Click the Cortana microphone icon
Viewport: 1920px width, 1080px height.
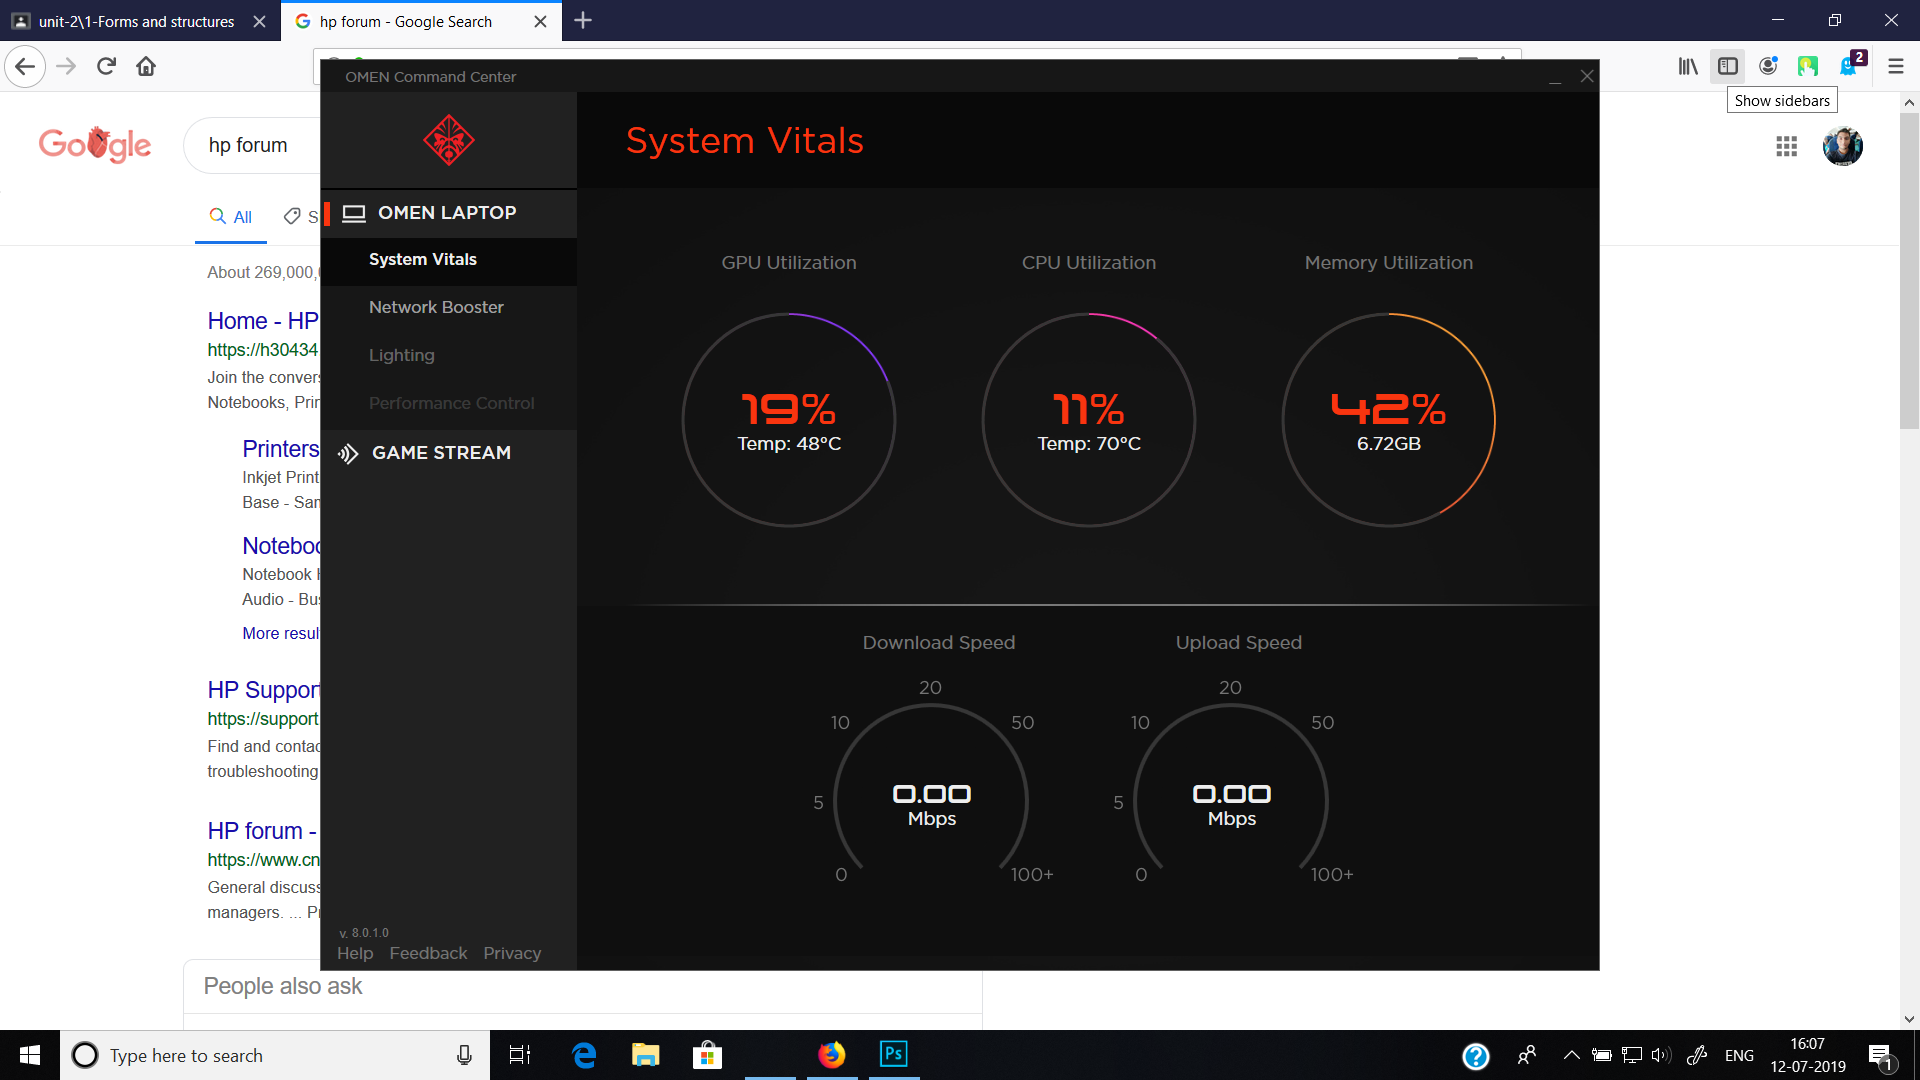464,1055
